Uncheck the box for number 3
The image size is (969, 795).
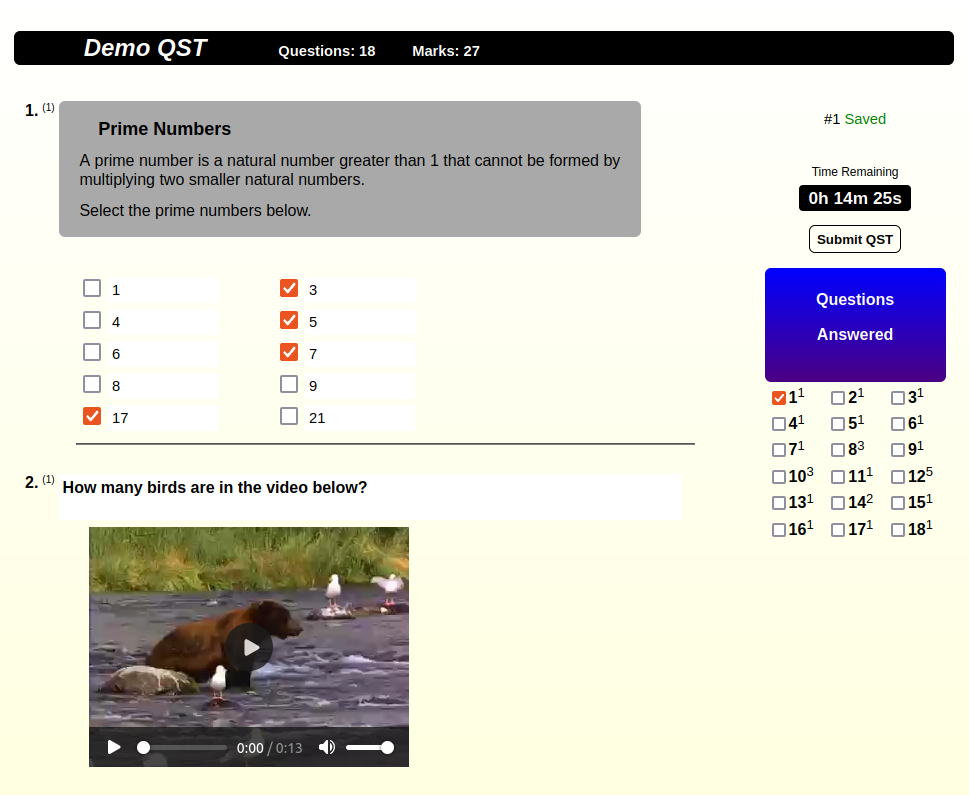pos(289,289)
